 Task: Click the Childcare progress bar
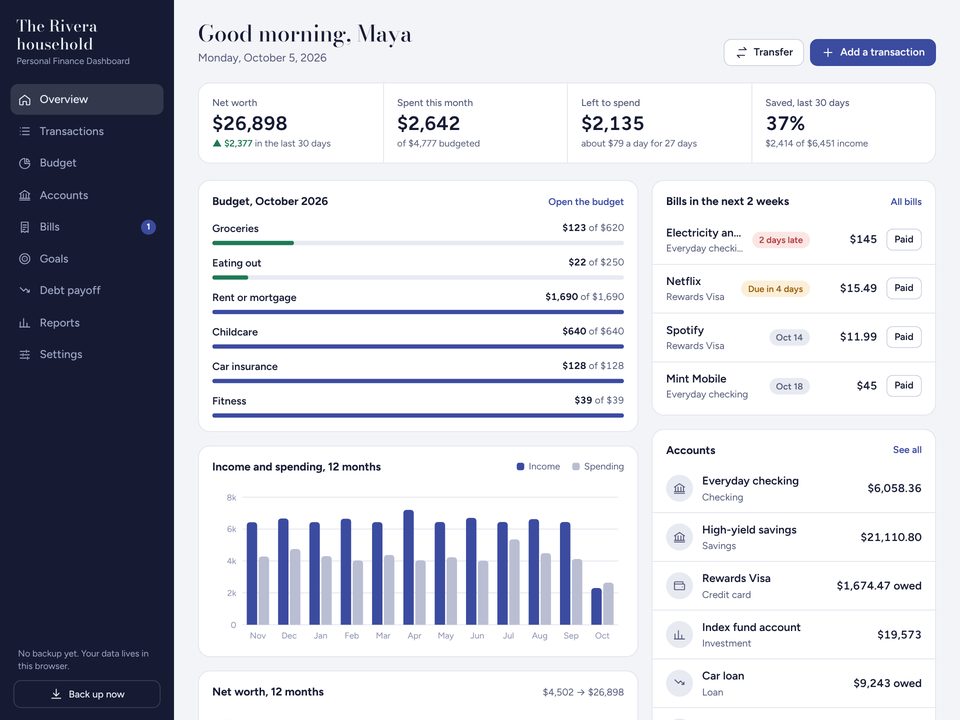click(418, 347)
